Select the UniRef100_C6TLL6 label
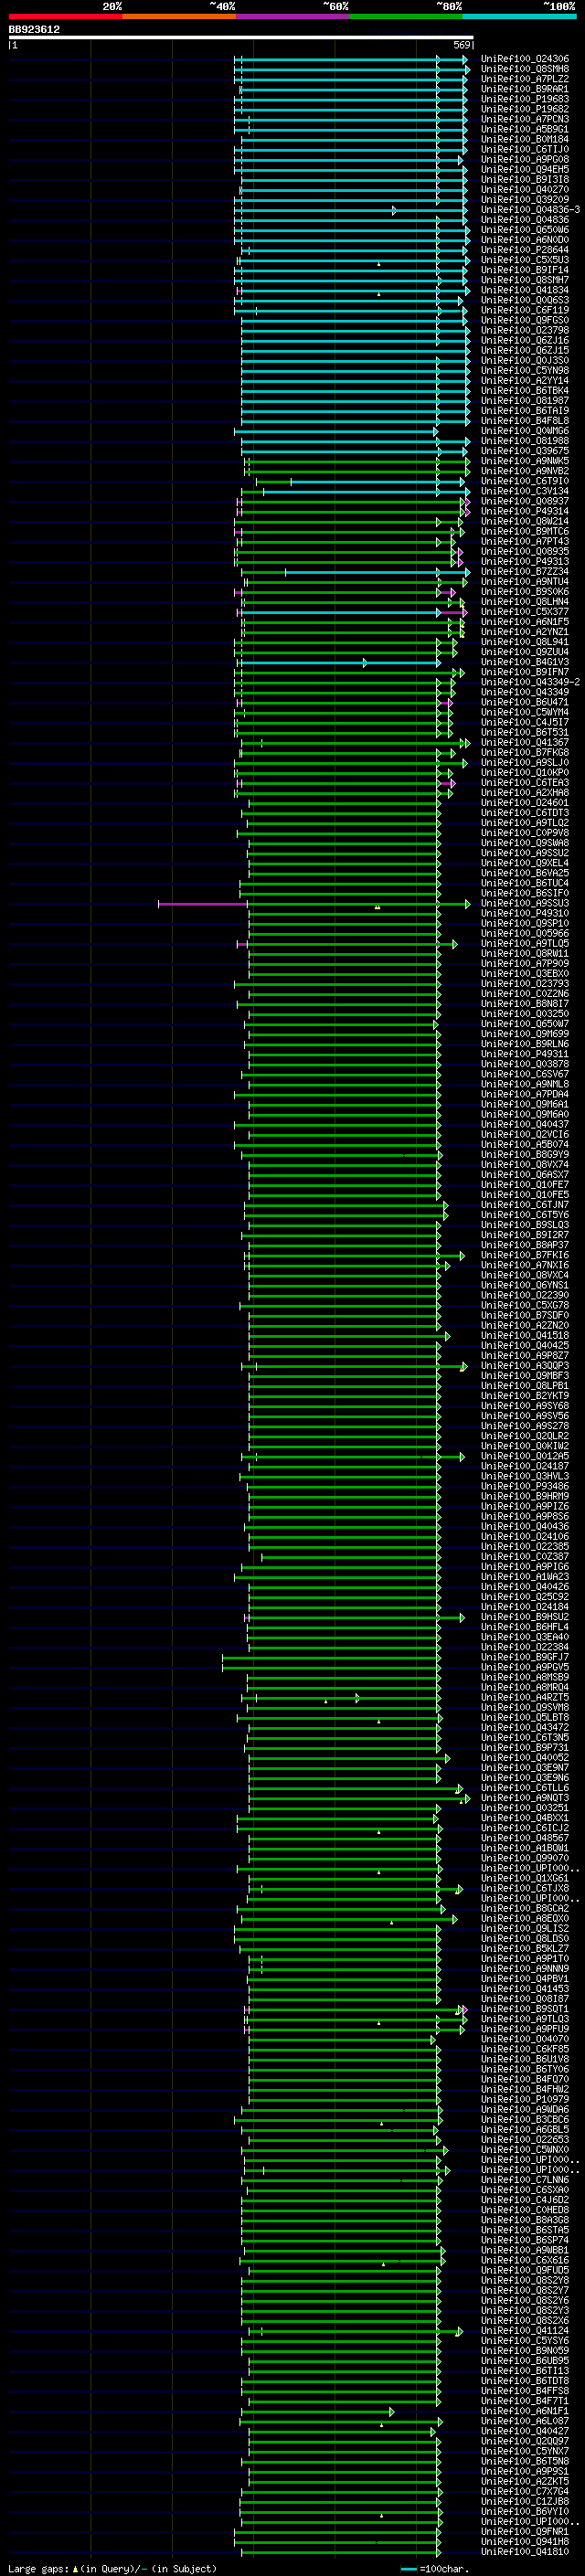The image size is (585, 2576). 525,1788
